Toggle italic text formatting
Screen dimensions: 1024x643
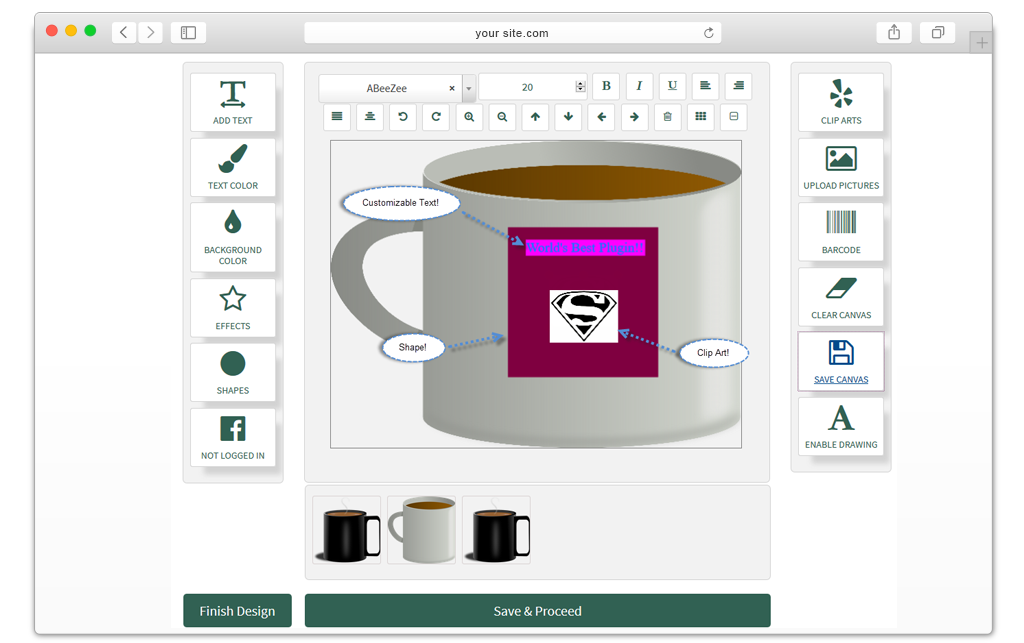(639, 86)
